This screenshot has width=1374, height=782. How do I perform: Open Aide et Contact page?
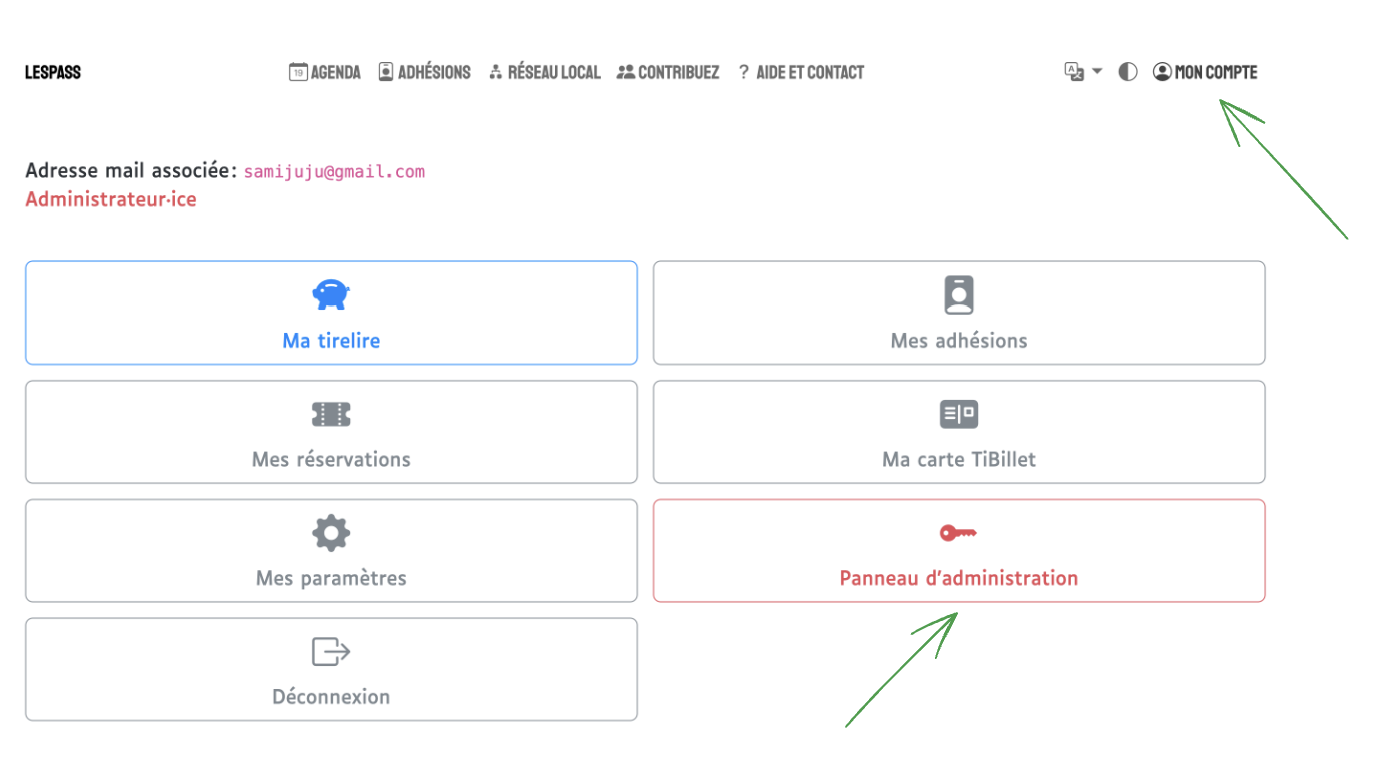pyautogui.click(x=801, y=72)
